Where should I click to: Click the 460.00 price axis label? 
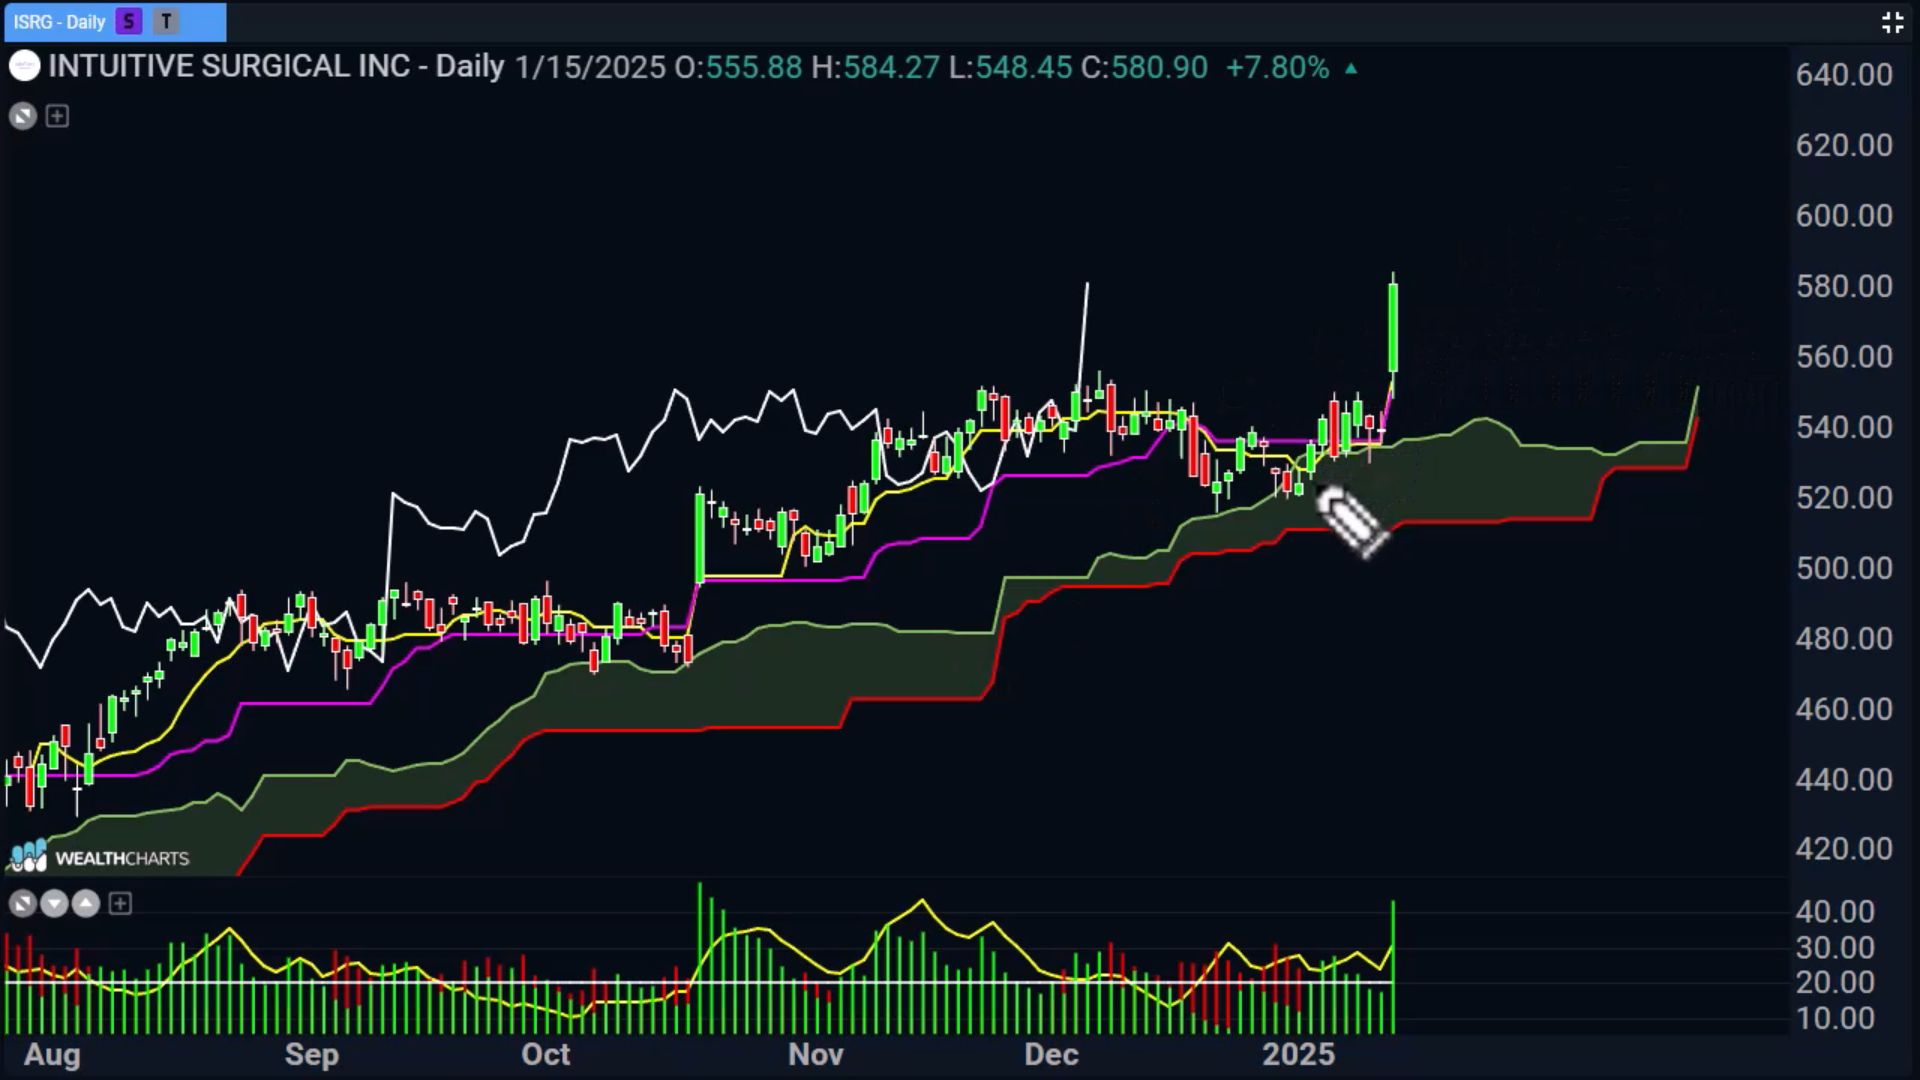pos(1844,710)
